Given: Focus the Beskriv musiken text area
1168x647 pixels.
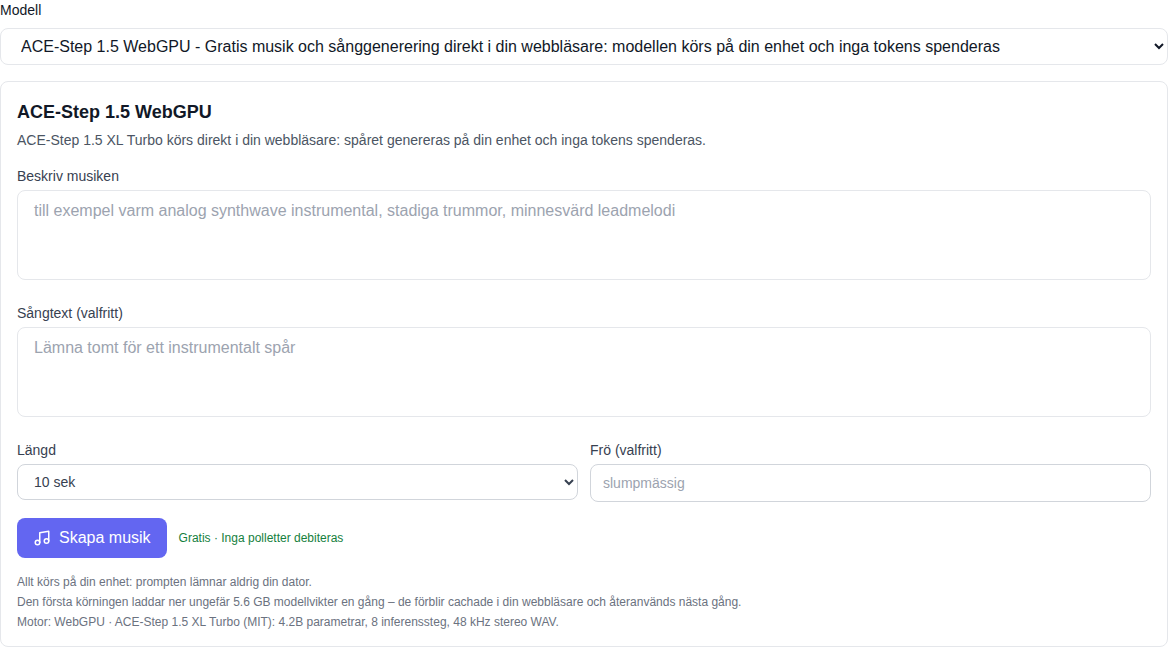Looking at the screenshot, I should [583, 235].
